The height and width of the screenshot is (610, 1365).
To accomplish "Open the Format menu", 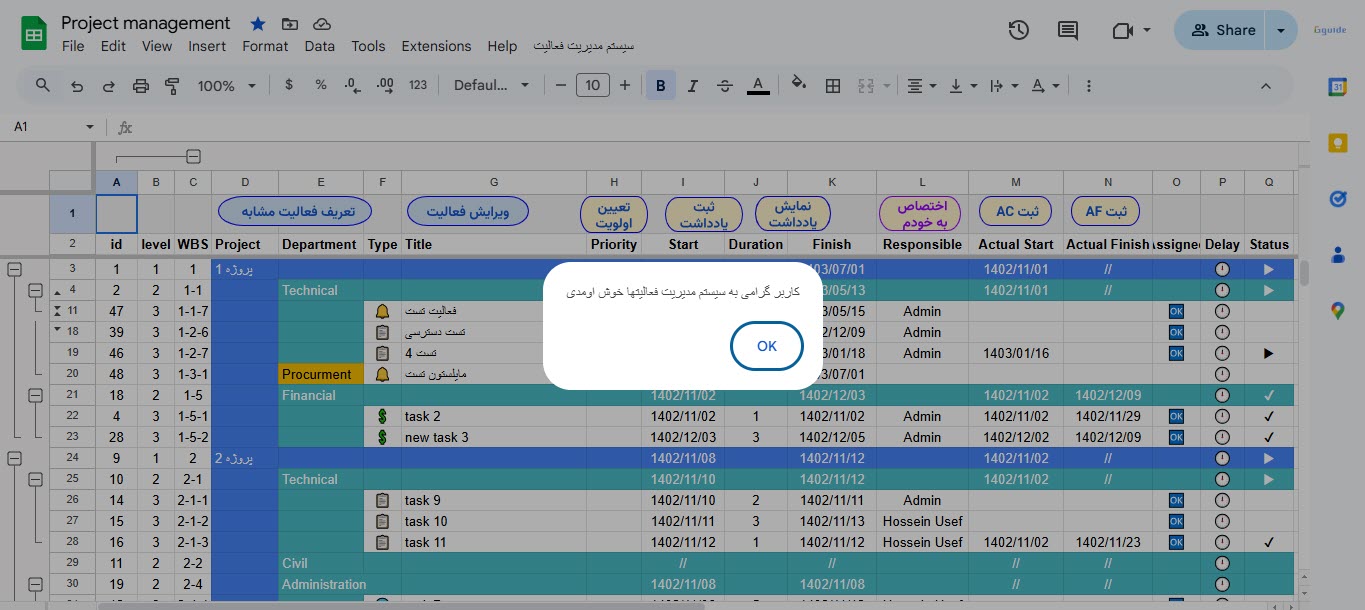I will (x=265, y=46).
